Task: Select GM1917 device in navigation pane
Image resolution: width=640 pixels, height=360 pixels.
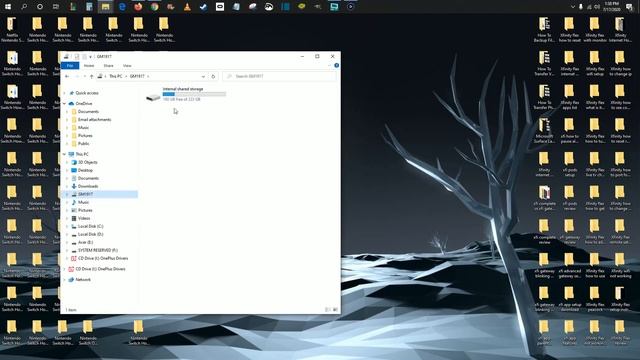Action: pos(86,194)
